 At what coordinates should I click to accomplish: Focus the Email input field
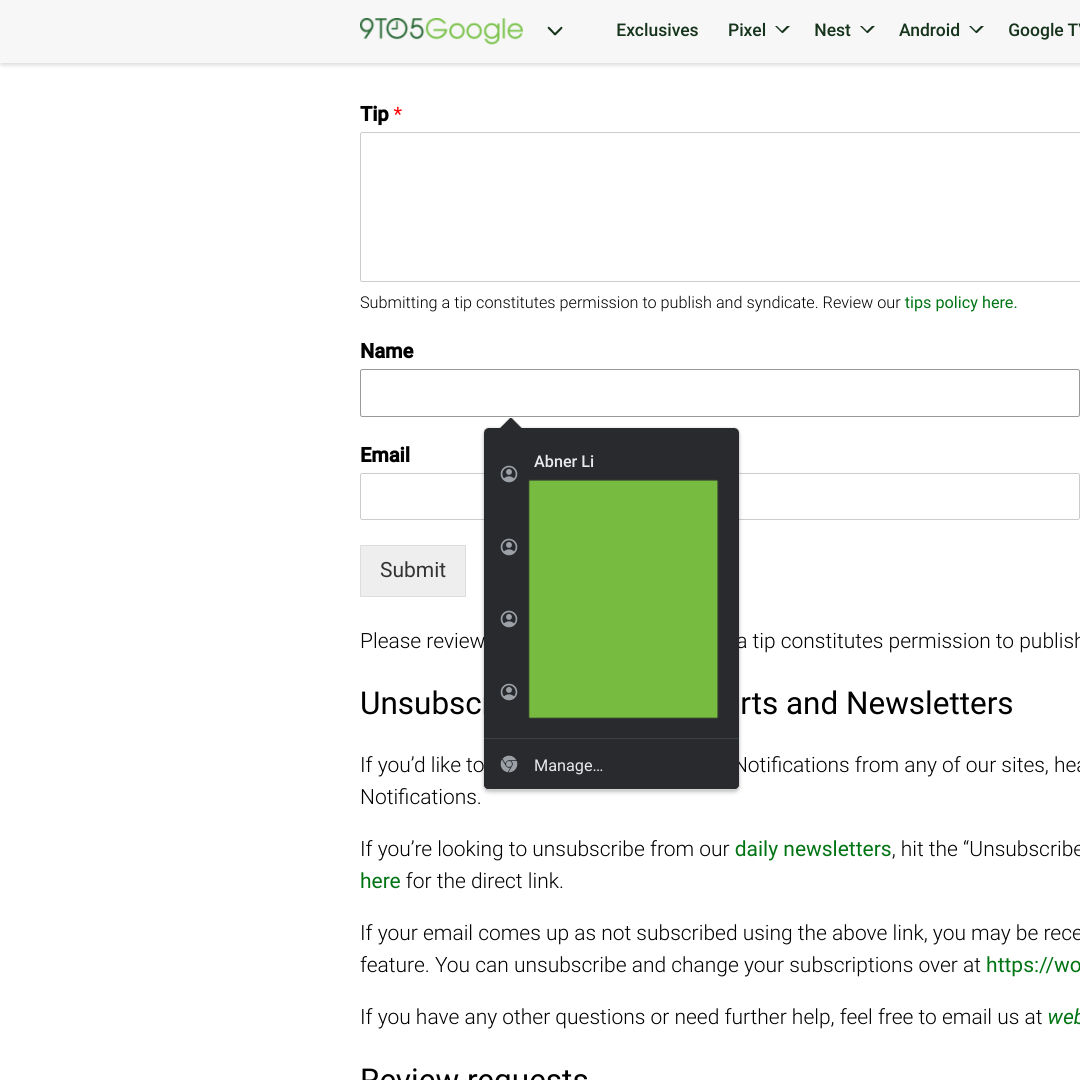pyautogui.click(x=420, y=497)
